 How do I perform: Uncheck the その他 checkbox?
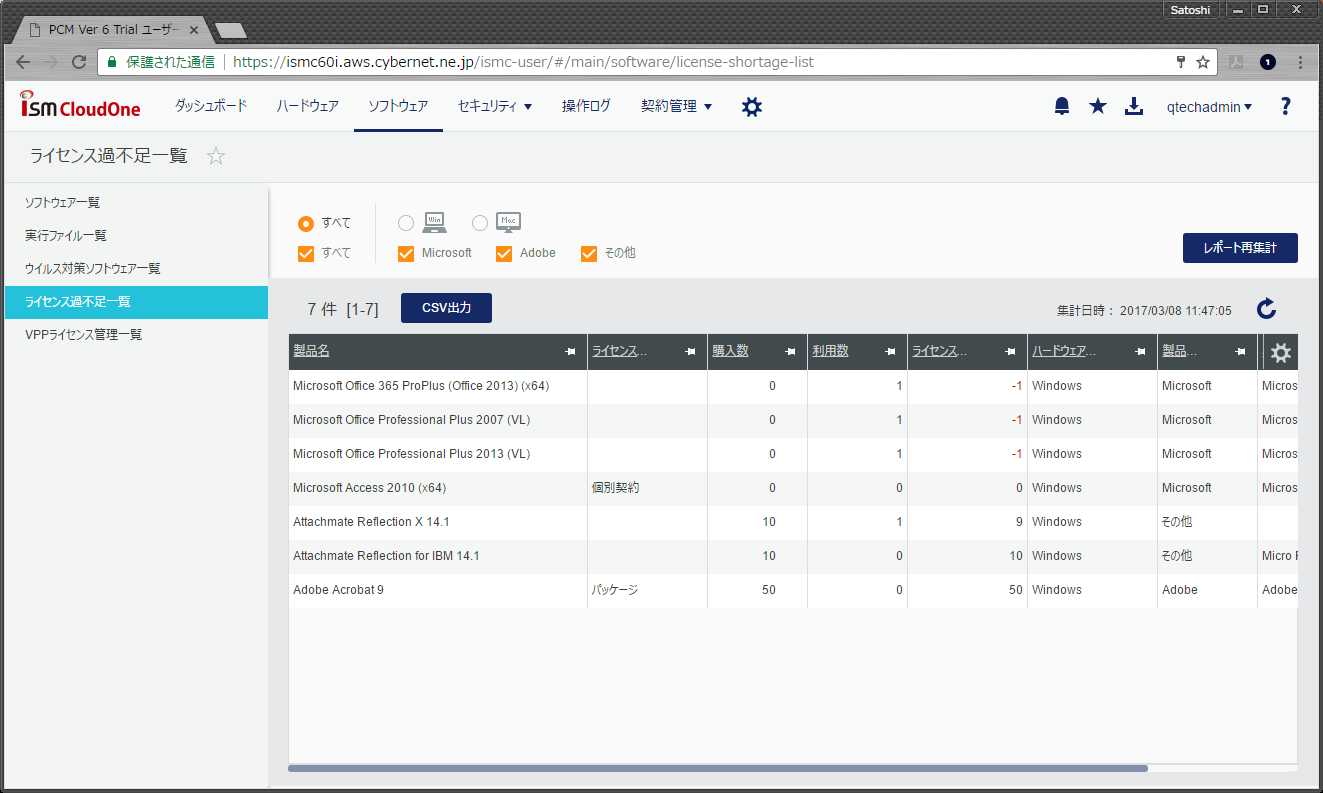589,253
